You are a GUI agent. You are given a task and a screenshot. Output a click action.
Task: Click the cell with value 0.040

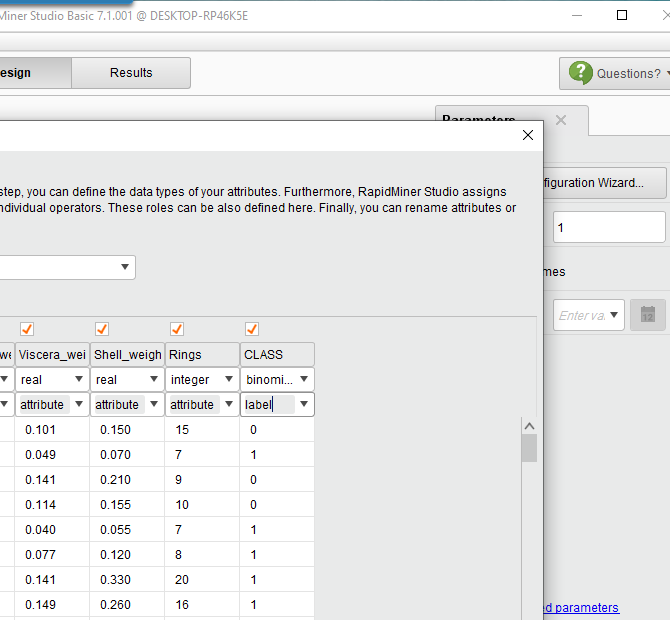coord(52,529)
